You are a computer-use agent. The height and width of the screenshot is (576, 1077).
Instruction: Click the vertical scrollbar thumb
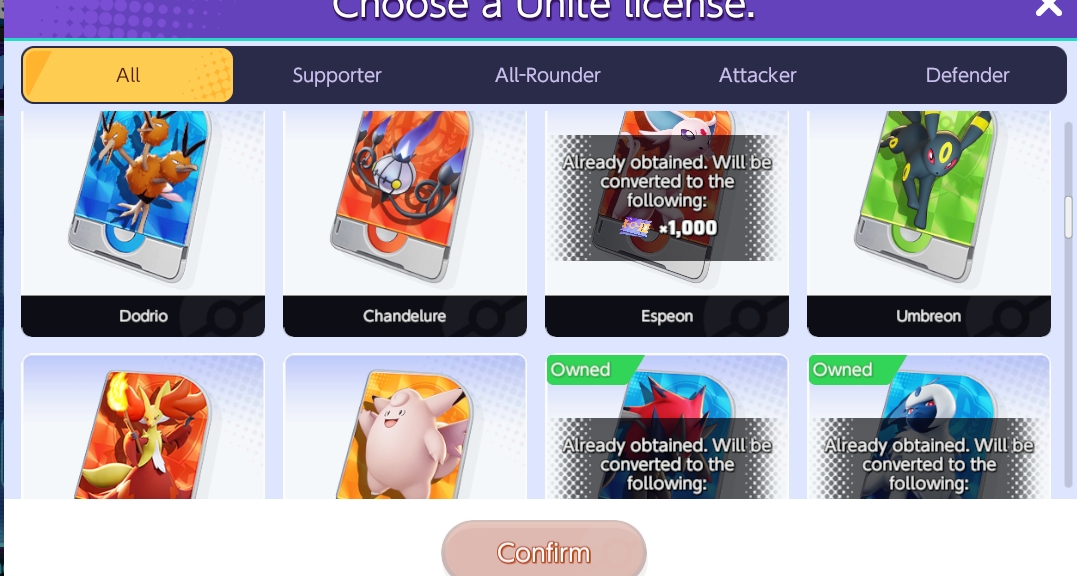pyautogui.click(x=1068, y=217)
